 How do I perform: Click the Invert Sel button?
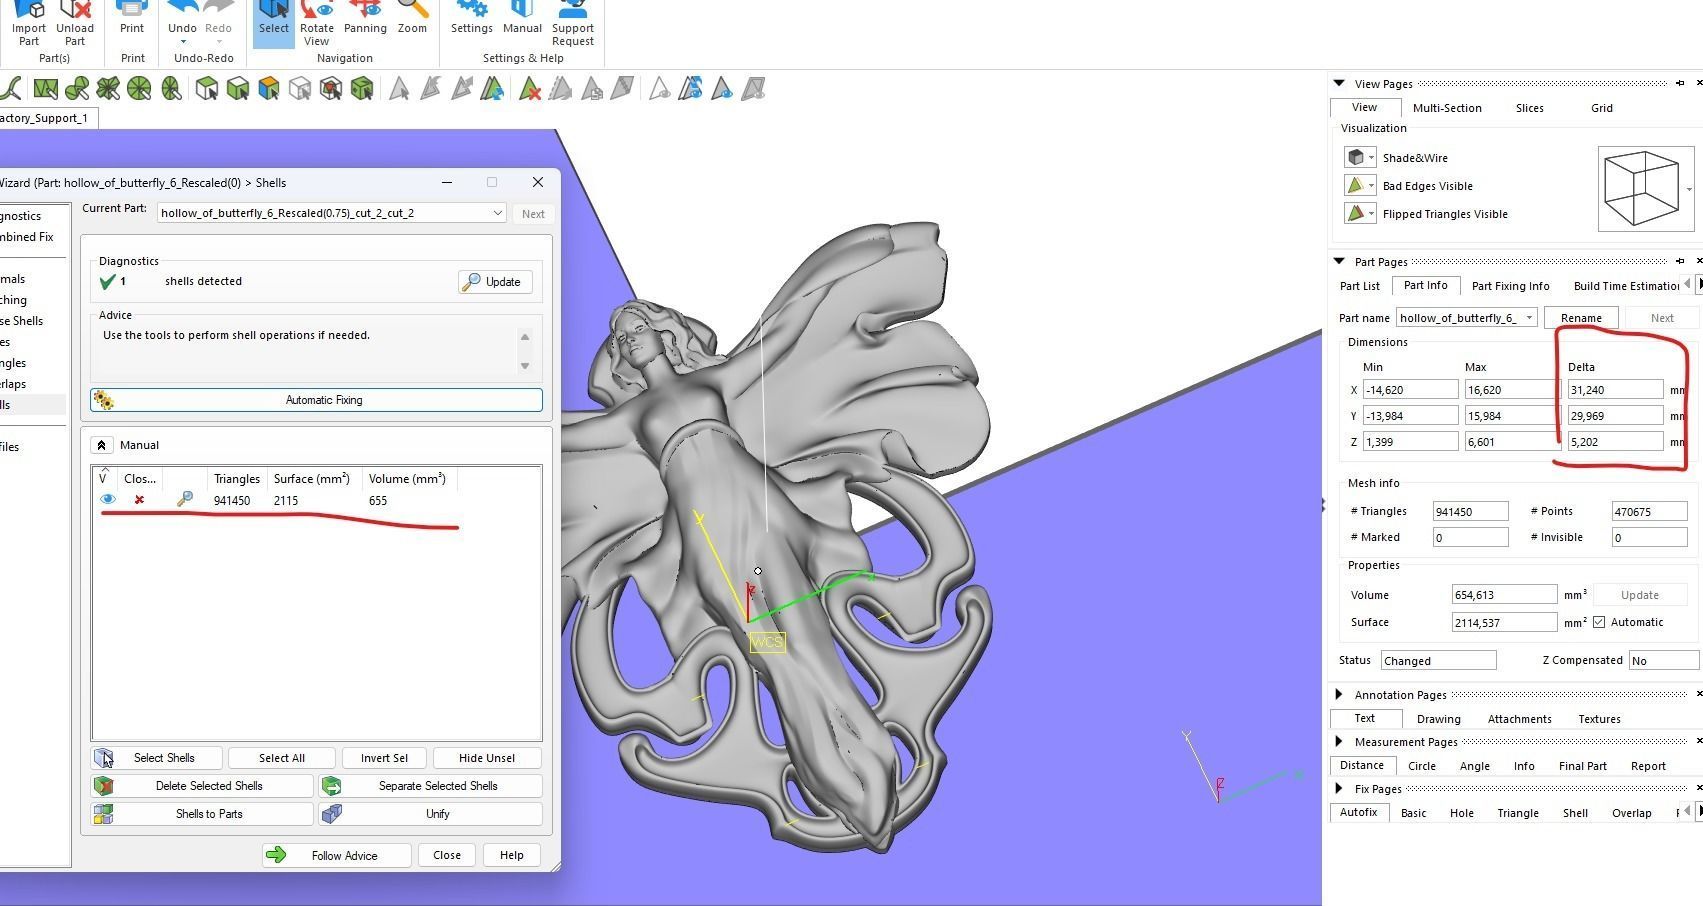point(384,758)
